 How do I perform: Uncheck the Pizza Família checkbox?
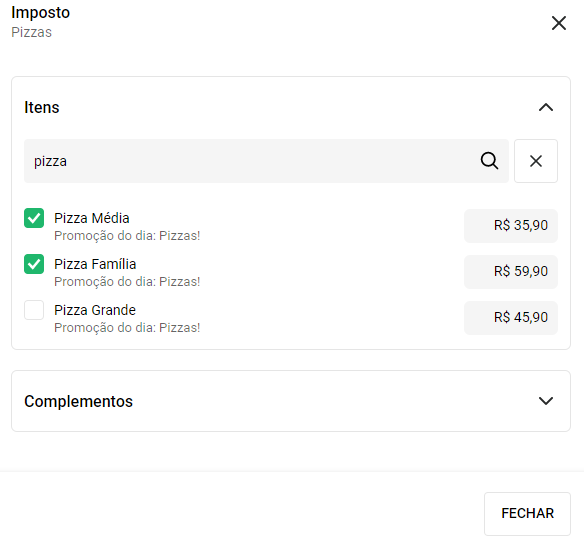pyautogui.click(x=34, y=264)
